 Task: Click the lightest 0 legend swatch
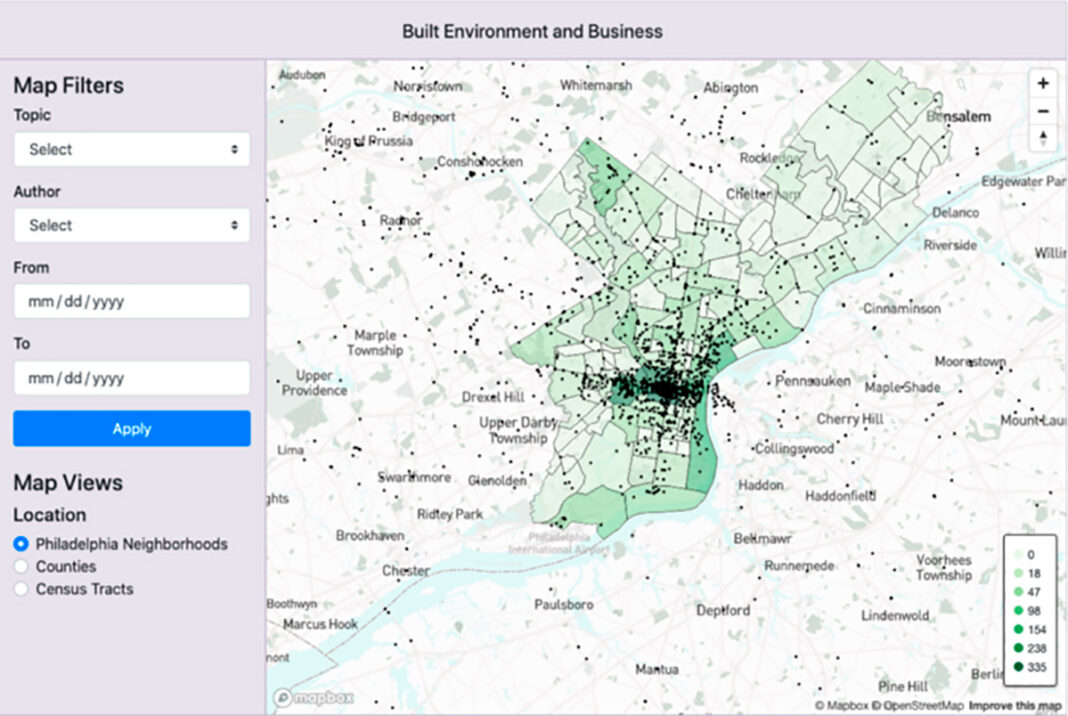point(1018,553)
